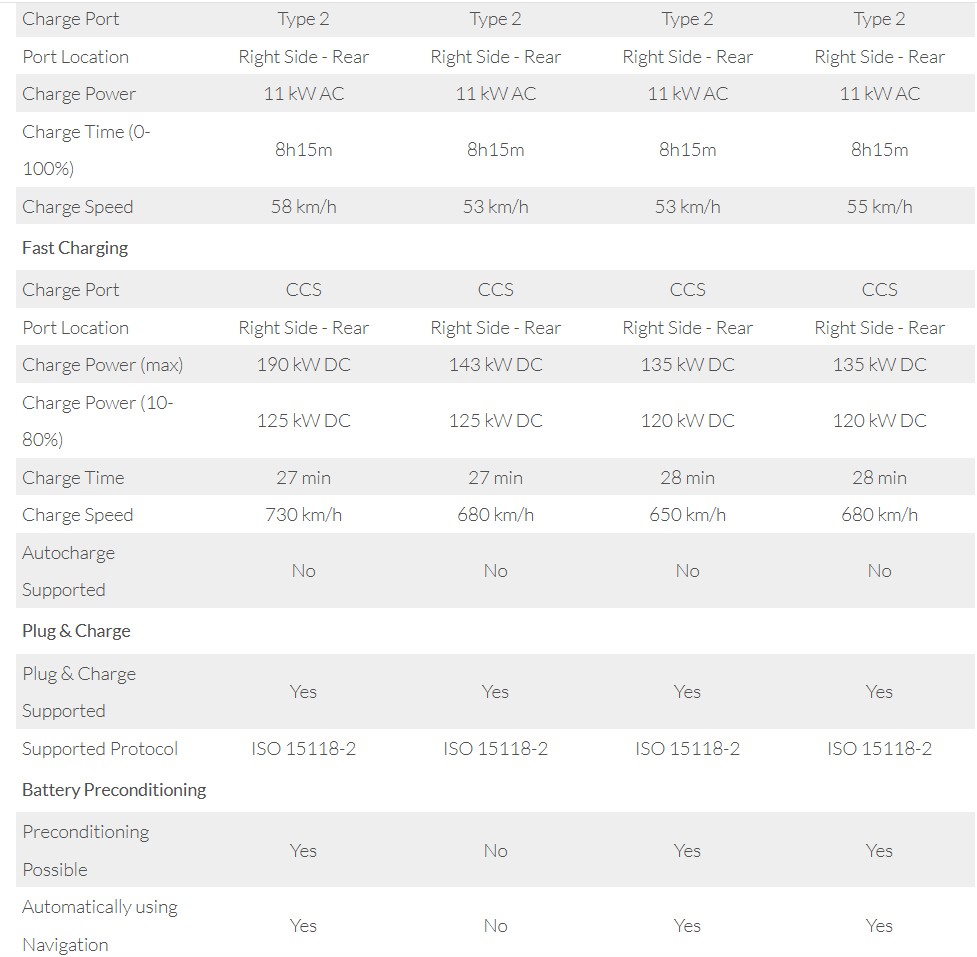977x957 pixels.
Task: Select the Autocharge Supported row label
Action: coord(68,571)
